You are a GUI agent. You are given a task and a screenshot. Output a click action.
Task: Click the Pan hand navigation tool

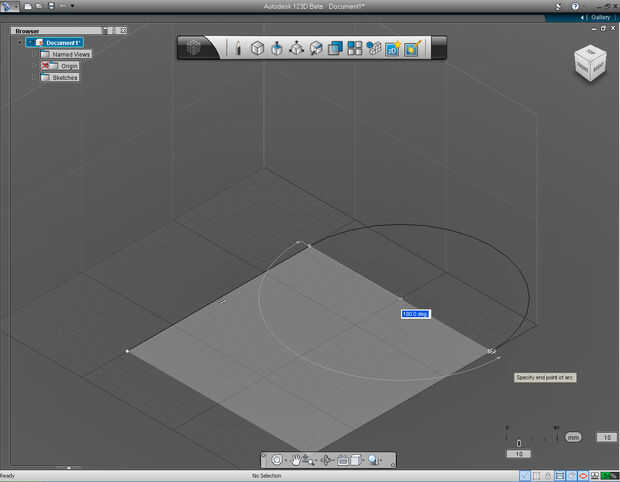pos(297,460)
